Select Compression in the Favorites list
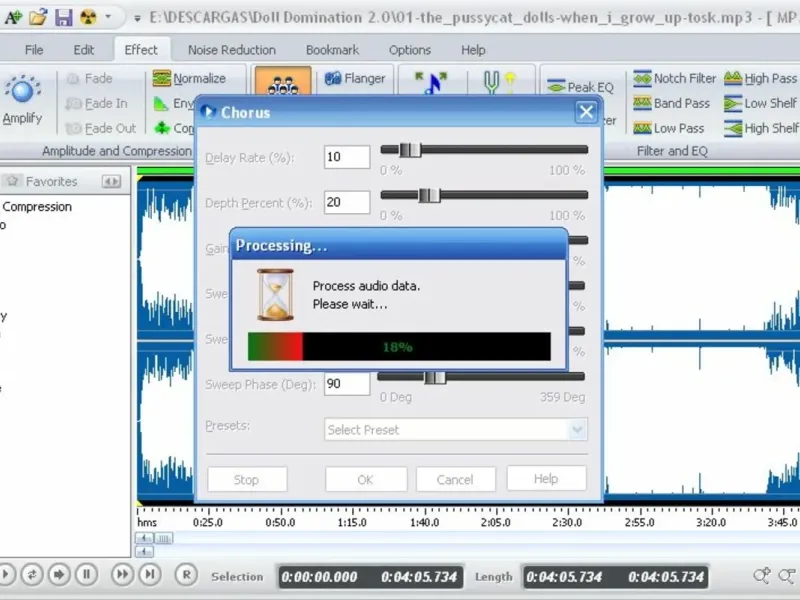Screen dimensions: 800x600 pos(37,207)
